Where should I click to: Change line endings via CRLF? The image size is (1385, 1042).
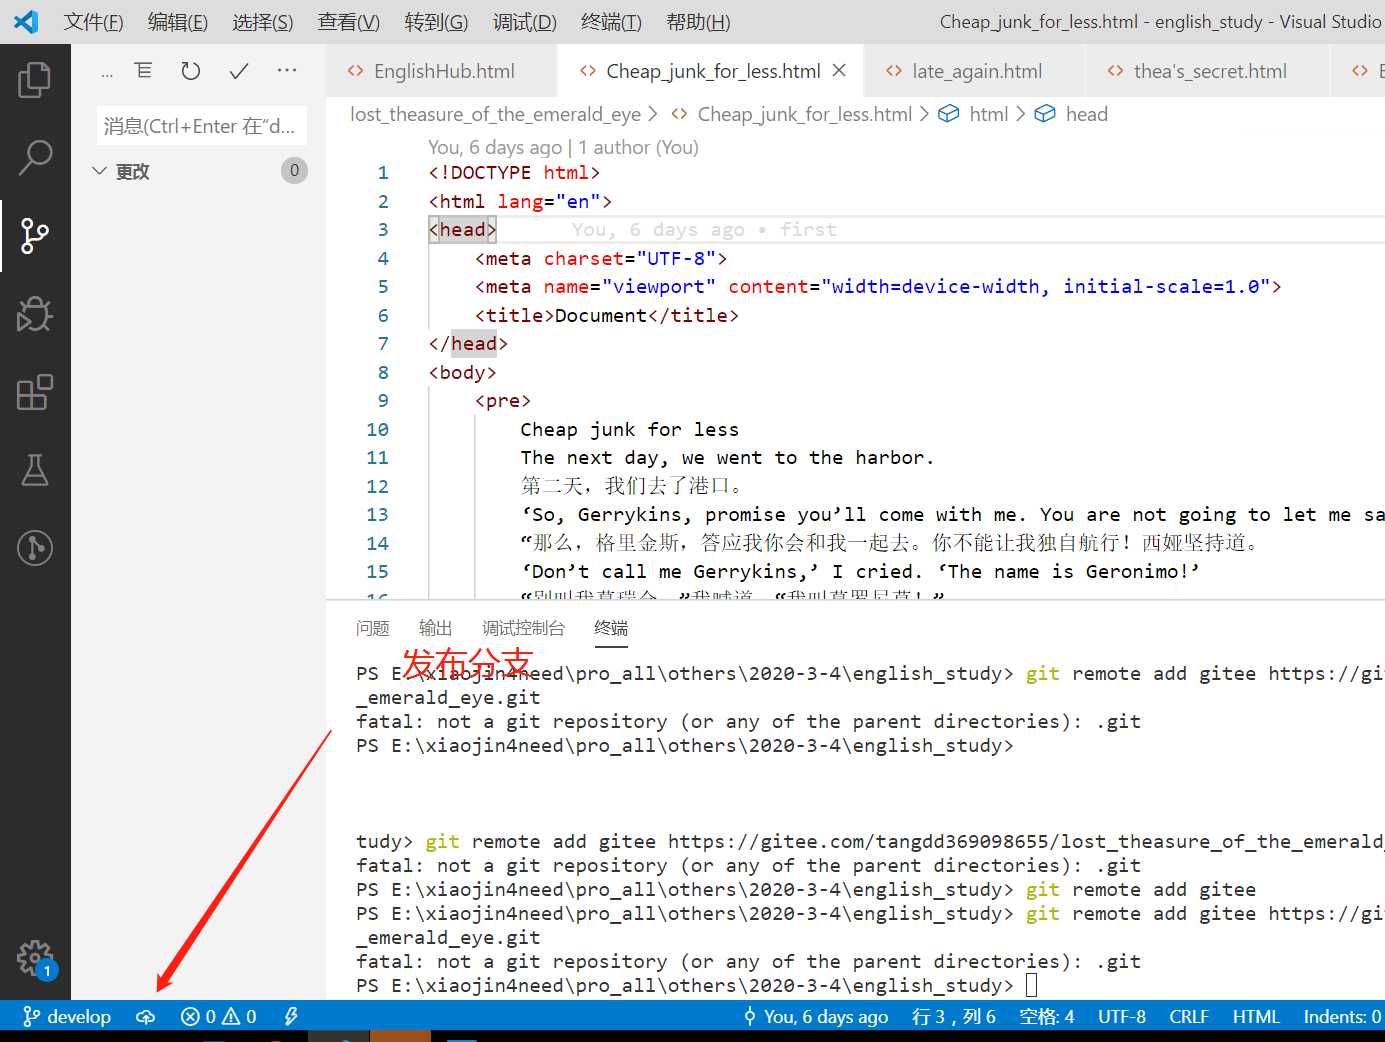click(x=1189, y=1016)
